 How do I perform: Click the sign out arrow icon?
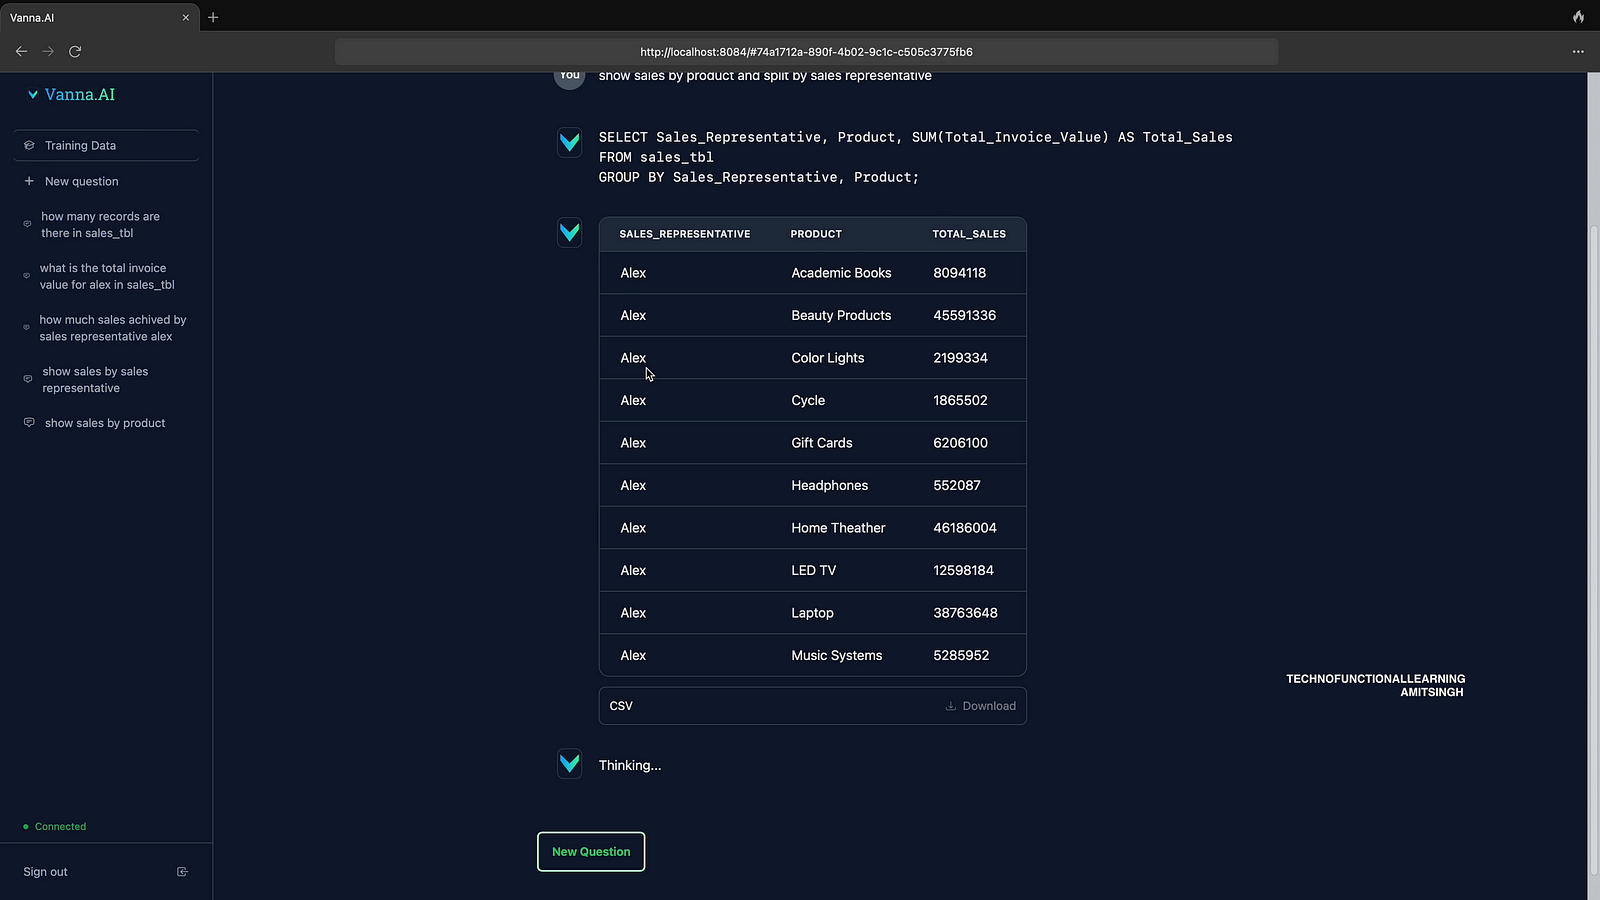(182, 872)
